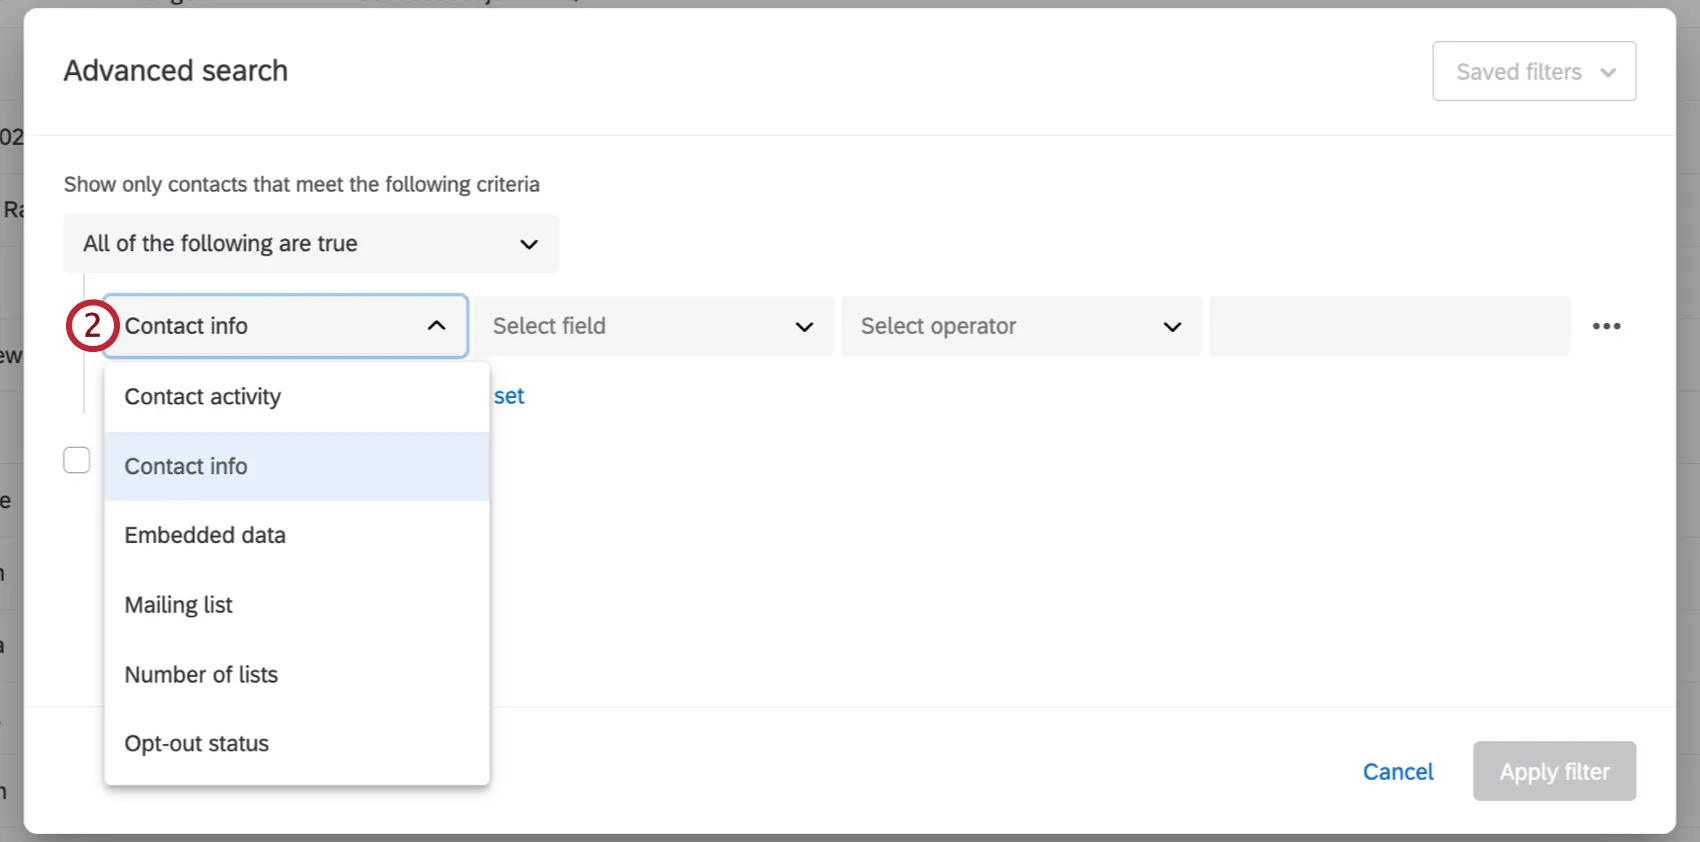Click chevron on Select operator dropdown

click(x=1172, y=327)
